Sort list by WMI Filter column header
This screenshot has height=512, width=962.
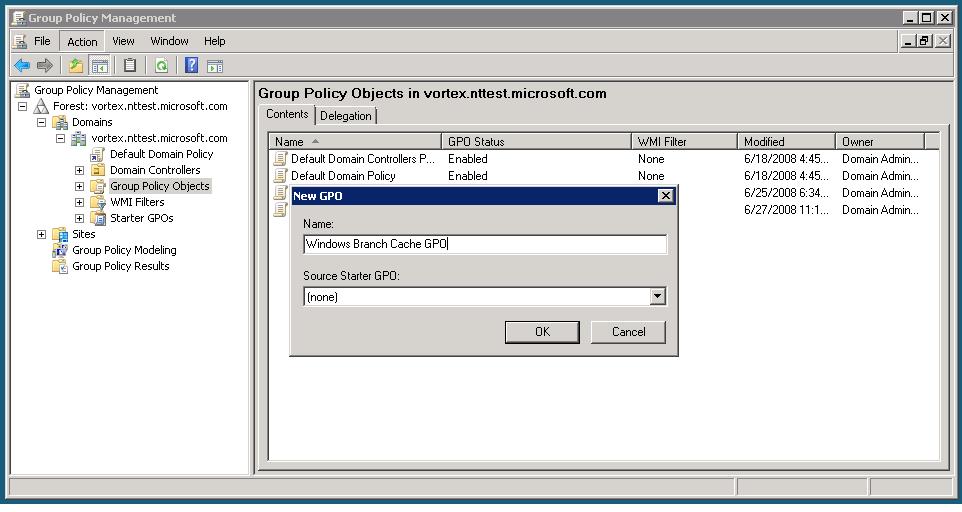684,142
